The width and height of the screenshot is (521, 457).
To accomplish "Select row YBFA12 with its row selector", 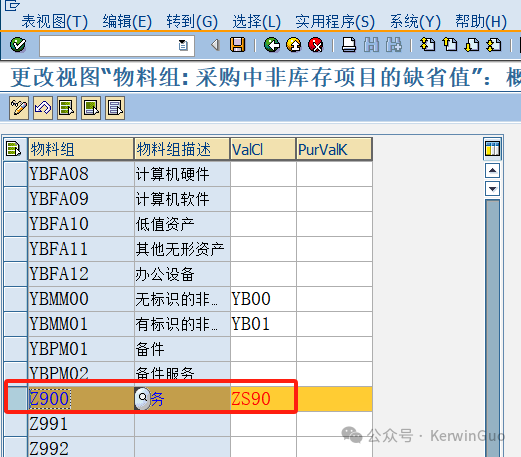I will (x=16, y=274).
